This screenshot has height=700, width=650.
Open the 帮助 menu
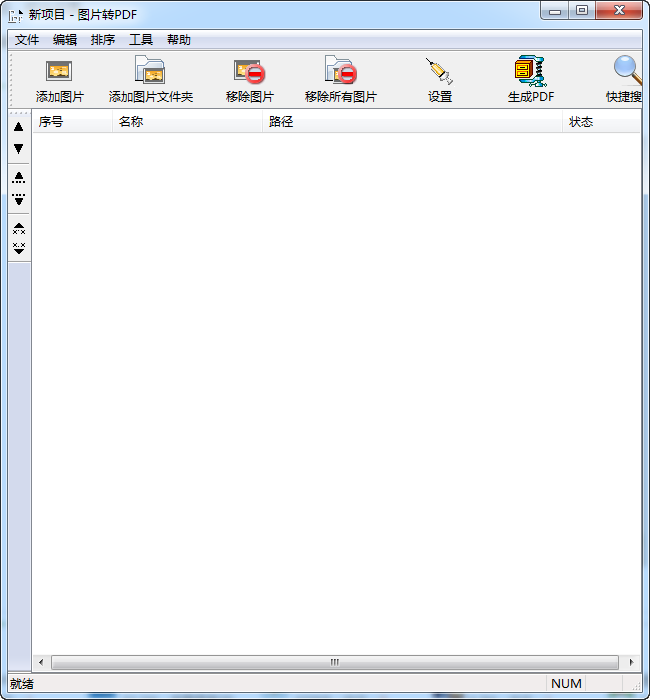[x=179, y=40]
